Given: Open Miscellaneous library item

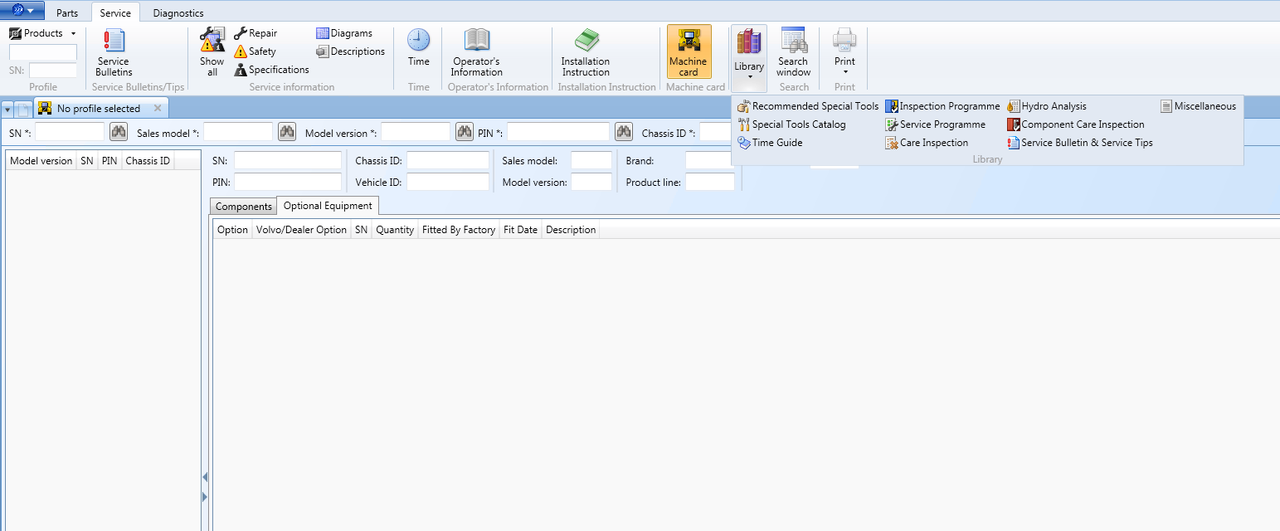Looking at the screenshot, I should [1198, 106].
